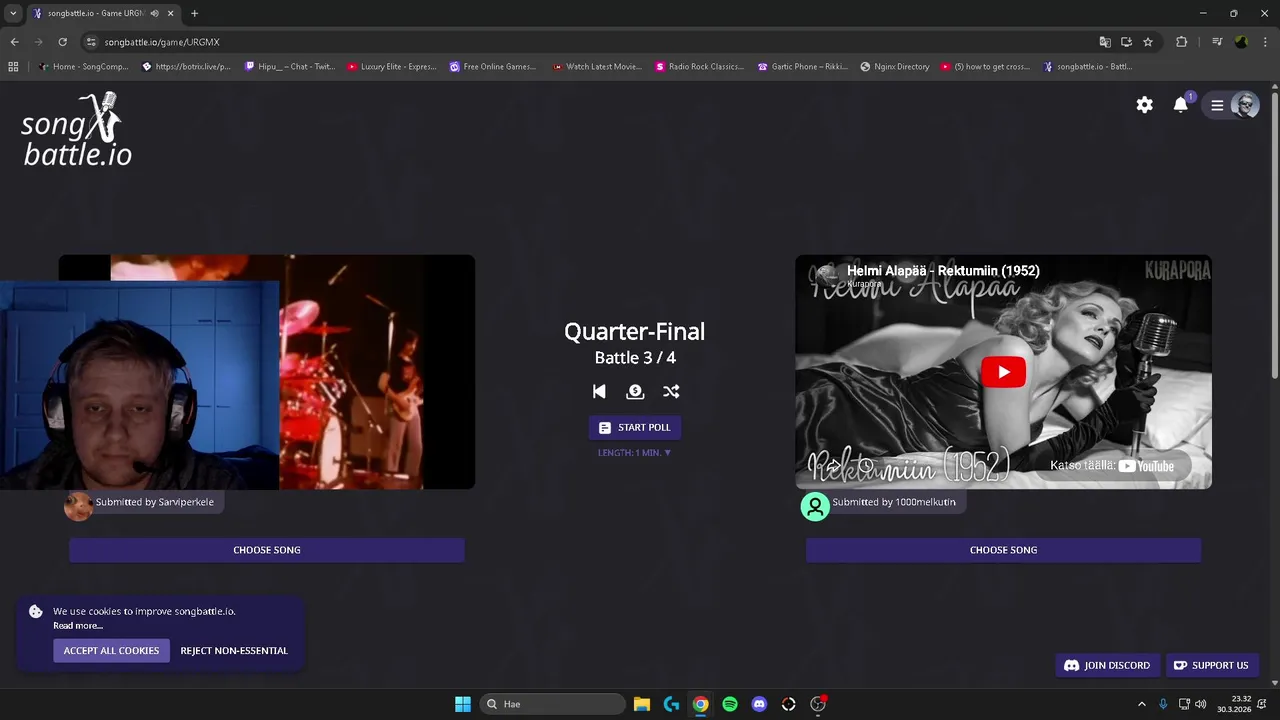Play the Helmi Alapää YouTube video
The height and width of the screenshot is (720, 1280).
(x=1003, y=373)
